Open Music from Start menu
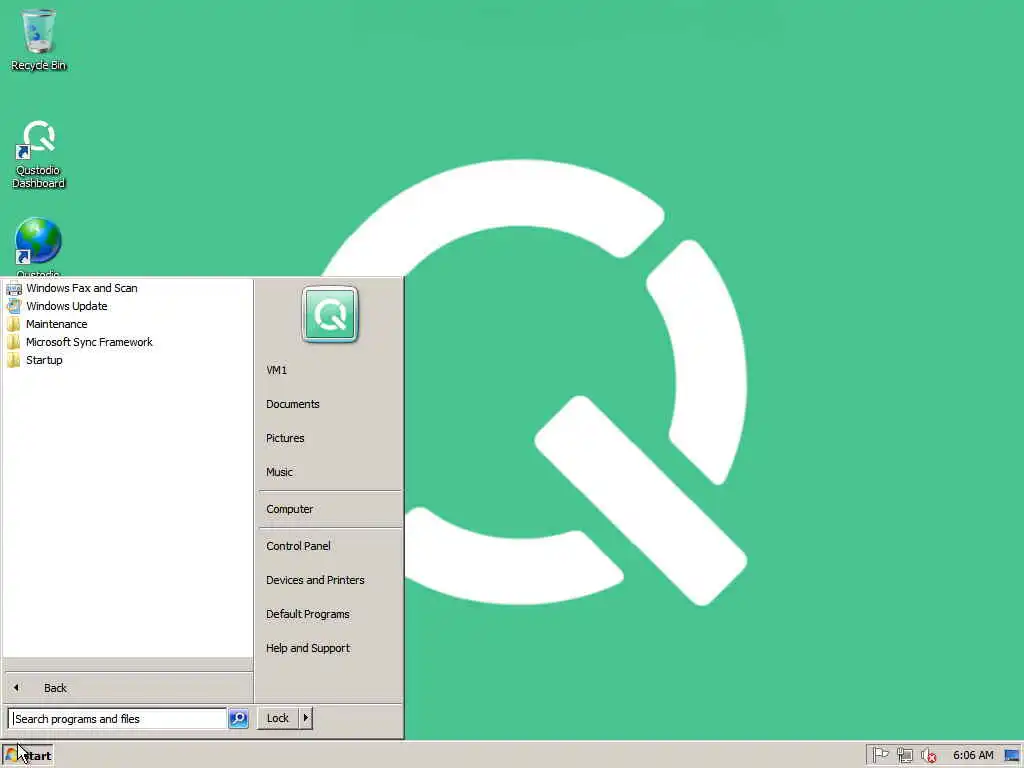 [x=279, y=472]
